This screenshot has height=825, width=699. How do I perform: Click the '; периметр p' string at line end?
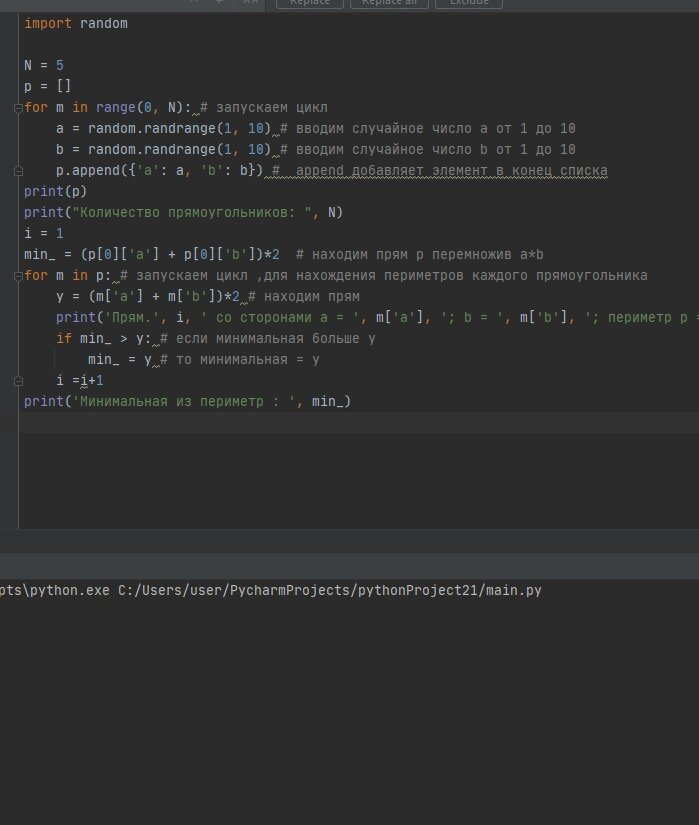641,318
